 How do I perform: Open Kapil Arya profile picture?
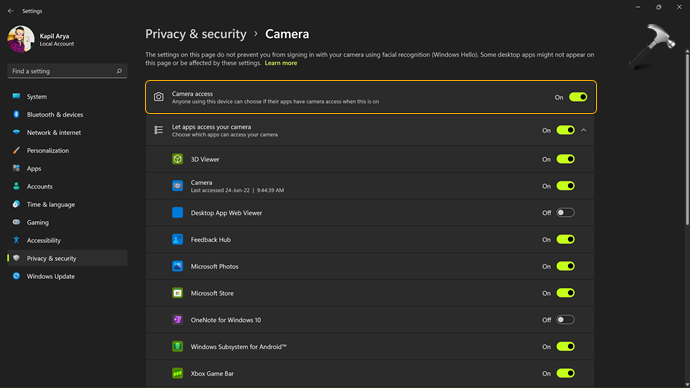tap(21, 39)
